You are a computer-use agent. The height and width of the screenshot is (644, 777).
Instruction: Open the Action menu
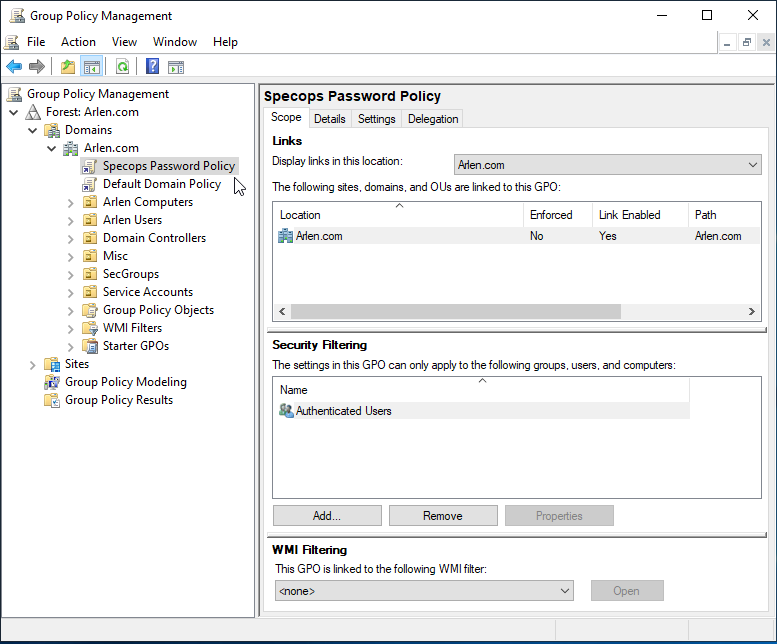(x=78, y=42)
